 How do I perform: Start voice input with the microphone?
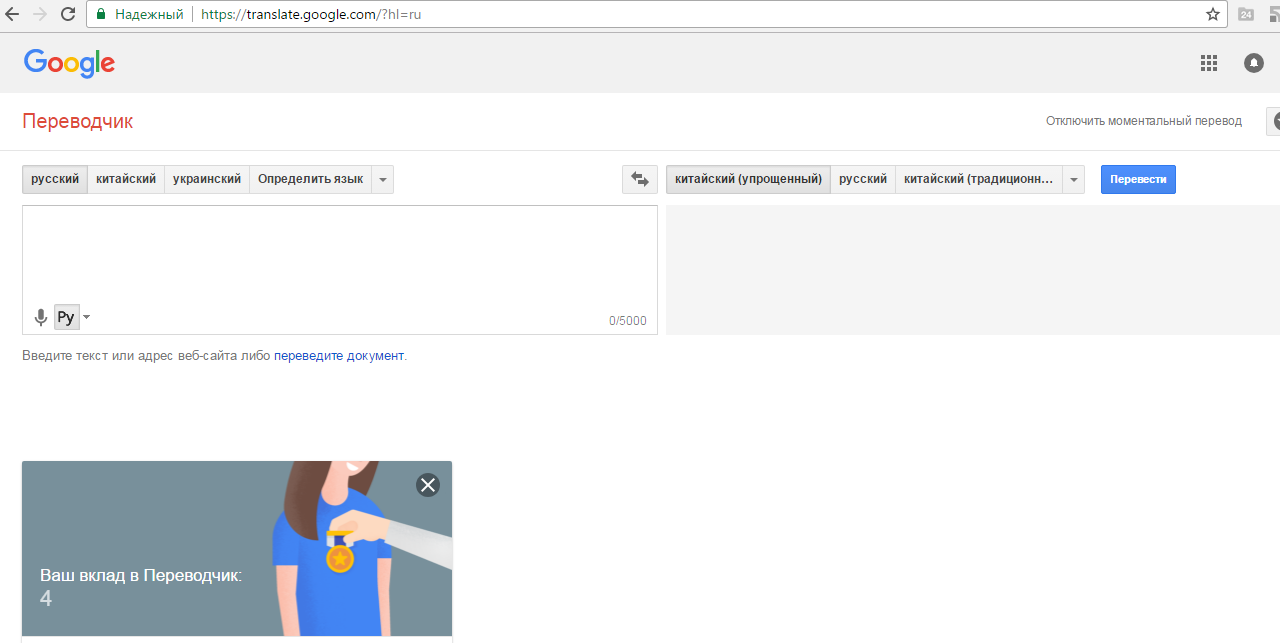pyautogui.click(x=40, y=318)
